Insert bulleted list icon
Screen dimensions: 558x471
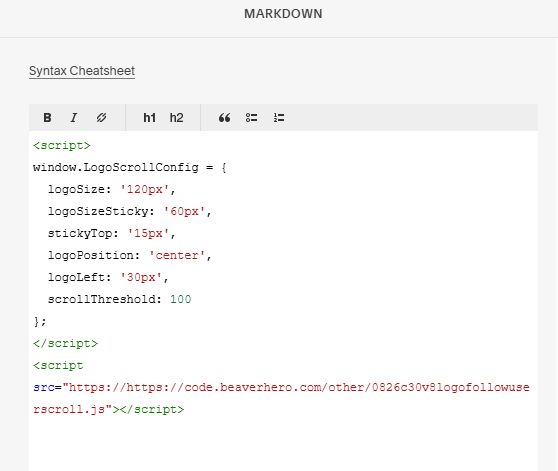click(x=252, y=118)
